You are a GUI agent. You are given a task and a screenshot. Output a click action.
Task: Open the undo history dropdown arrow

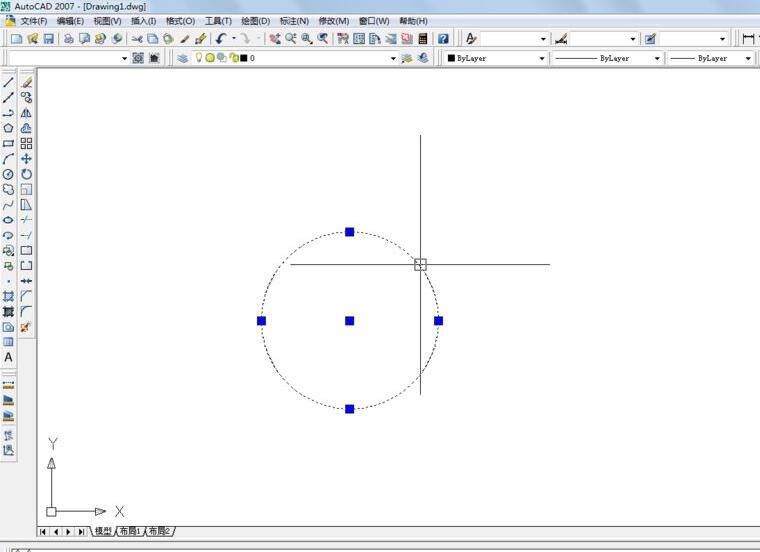(x=234, y=38)
